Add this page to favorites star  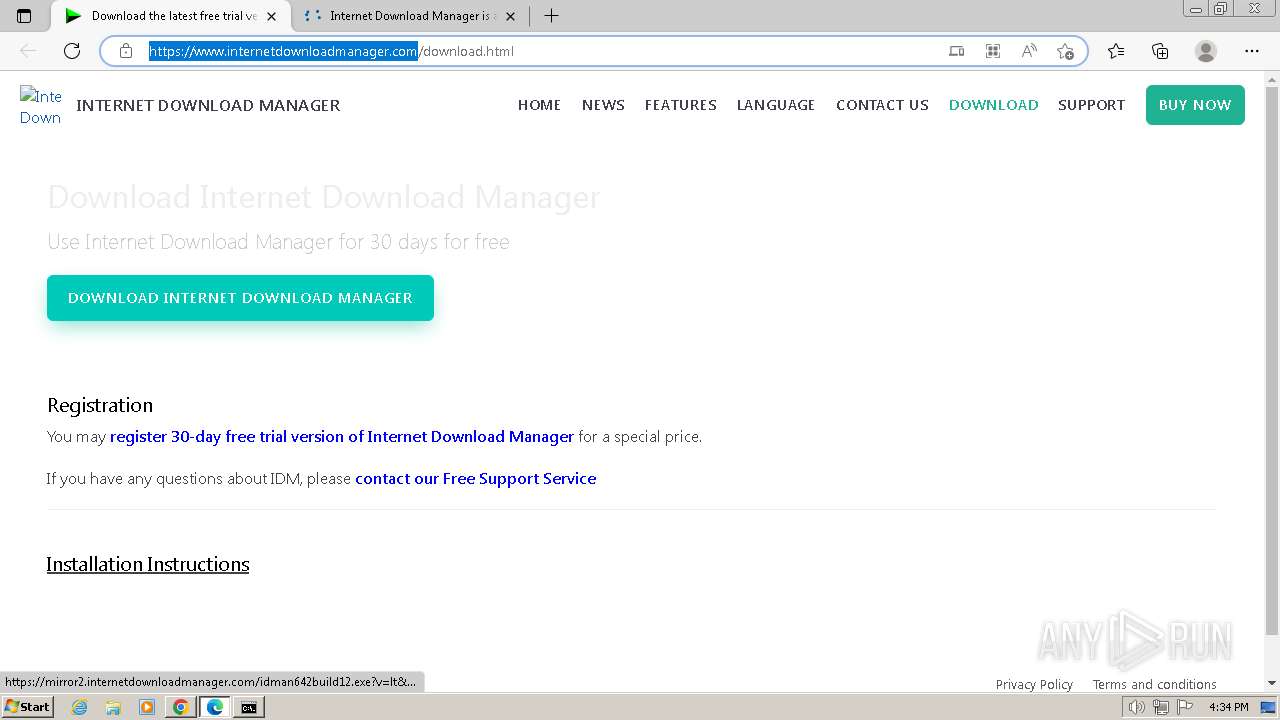coord(1065,51)
